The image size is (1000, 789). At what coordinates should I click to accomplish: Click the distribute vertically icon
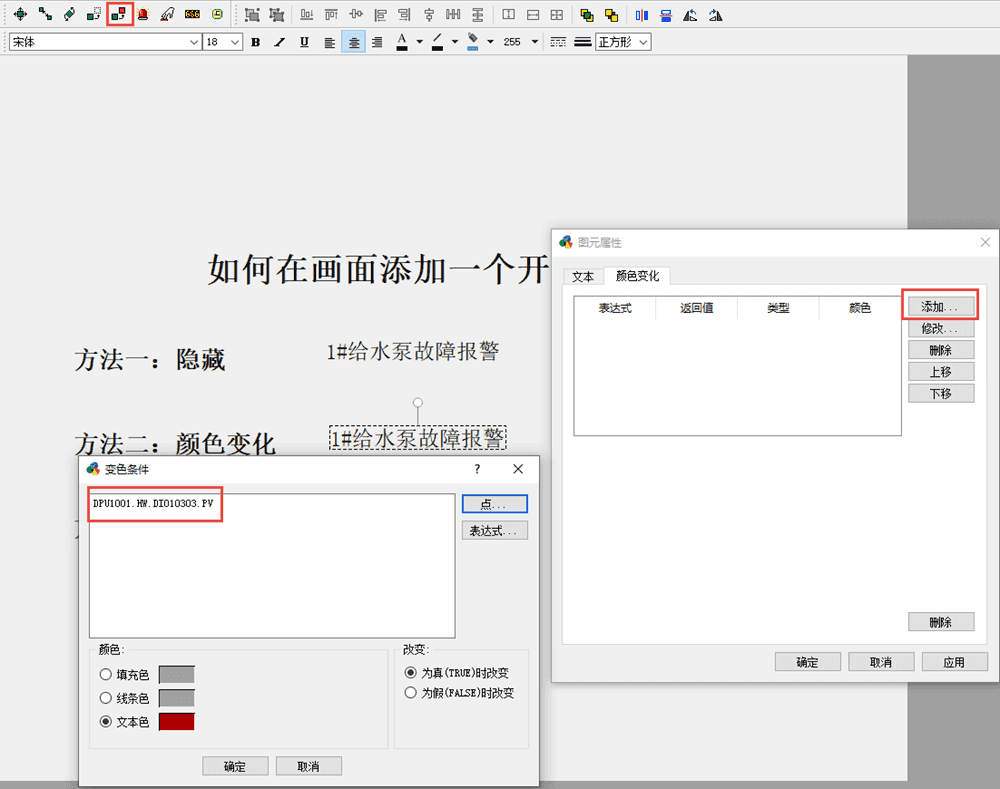pyautogui.click(x=478, y=15)
